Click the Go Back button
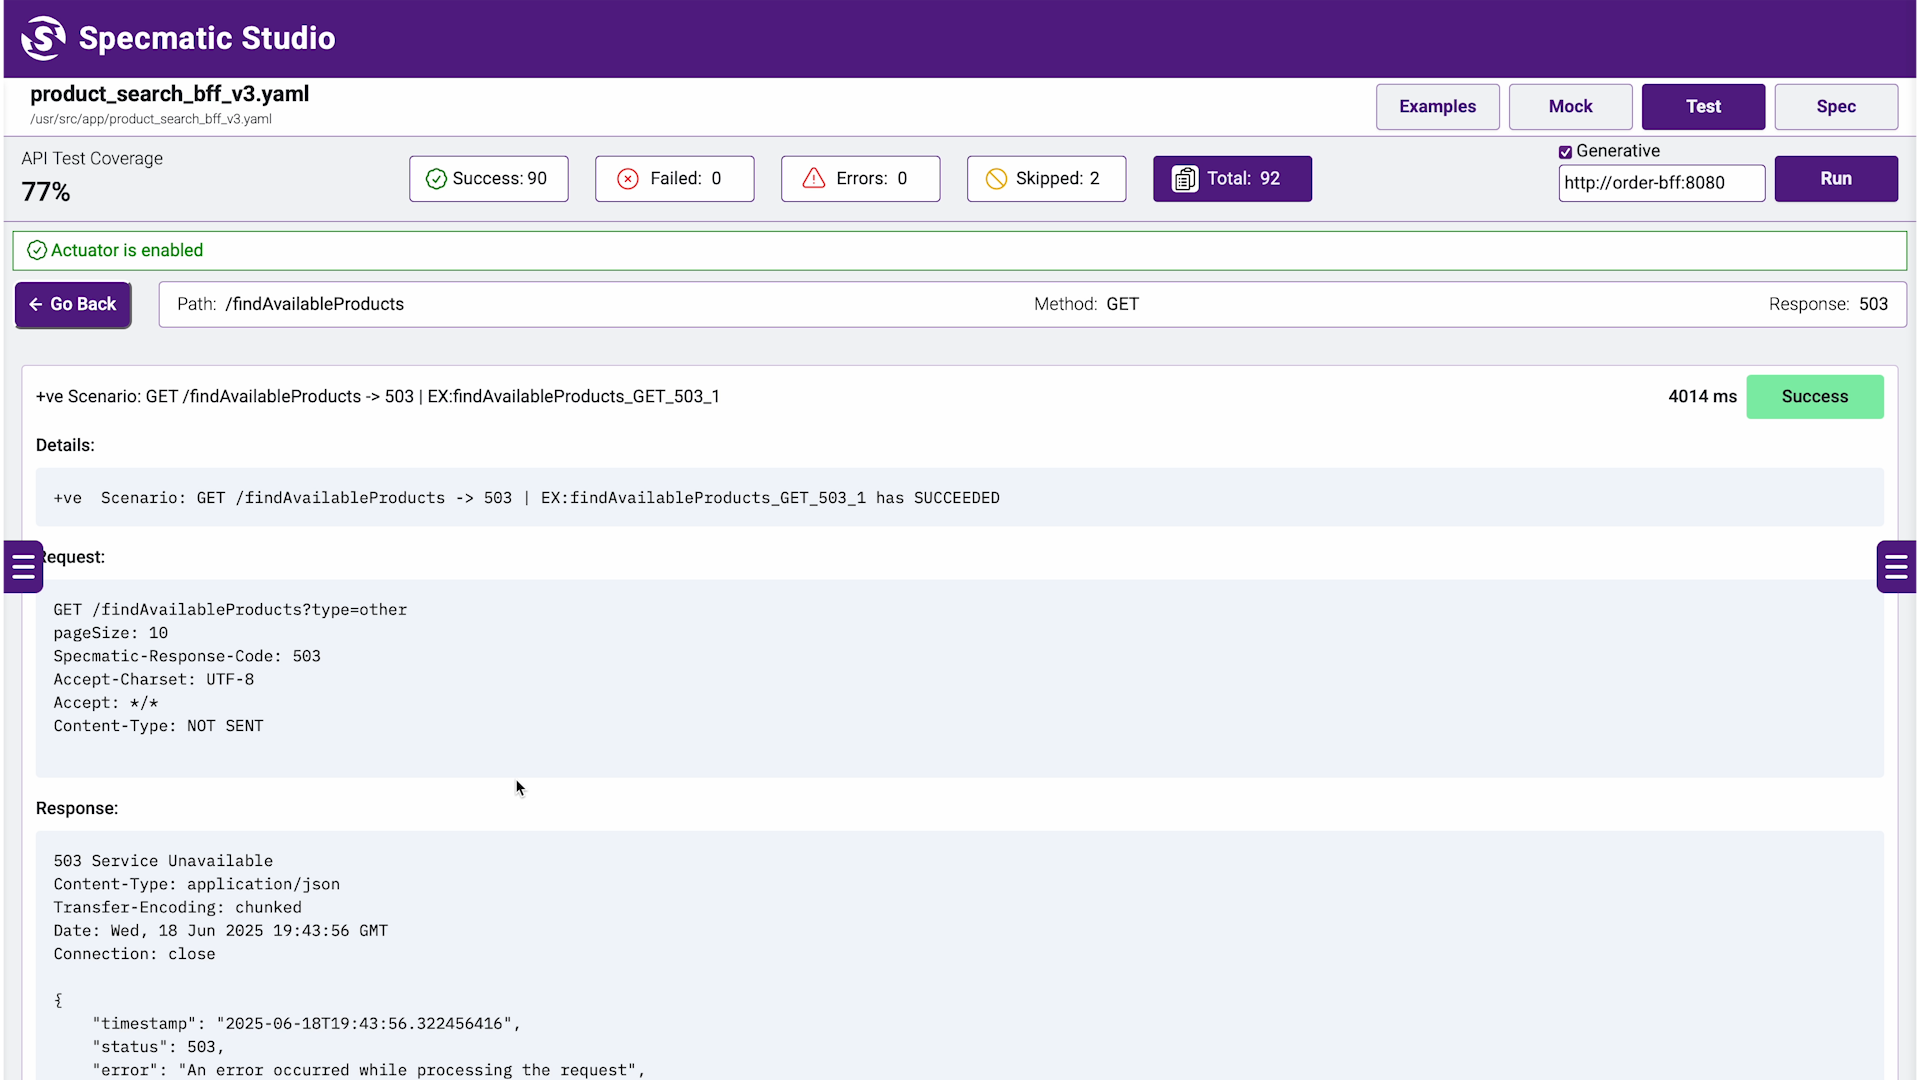The height and width of the screenshot is (1080, 1920). (x=73, y=304)
